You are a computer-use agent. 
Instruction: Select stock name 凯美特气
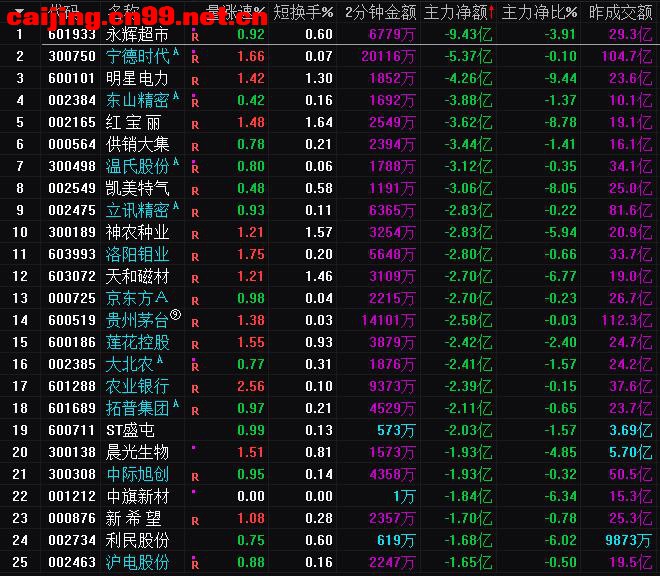(x=137, y=188)
